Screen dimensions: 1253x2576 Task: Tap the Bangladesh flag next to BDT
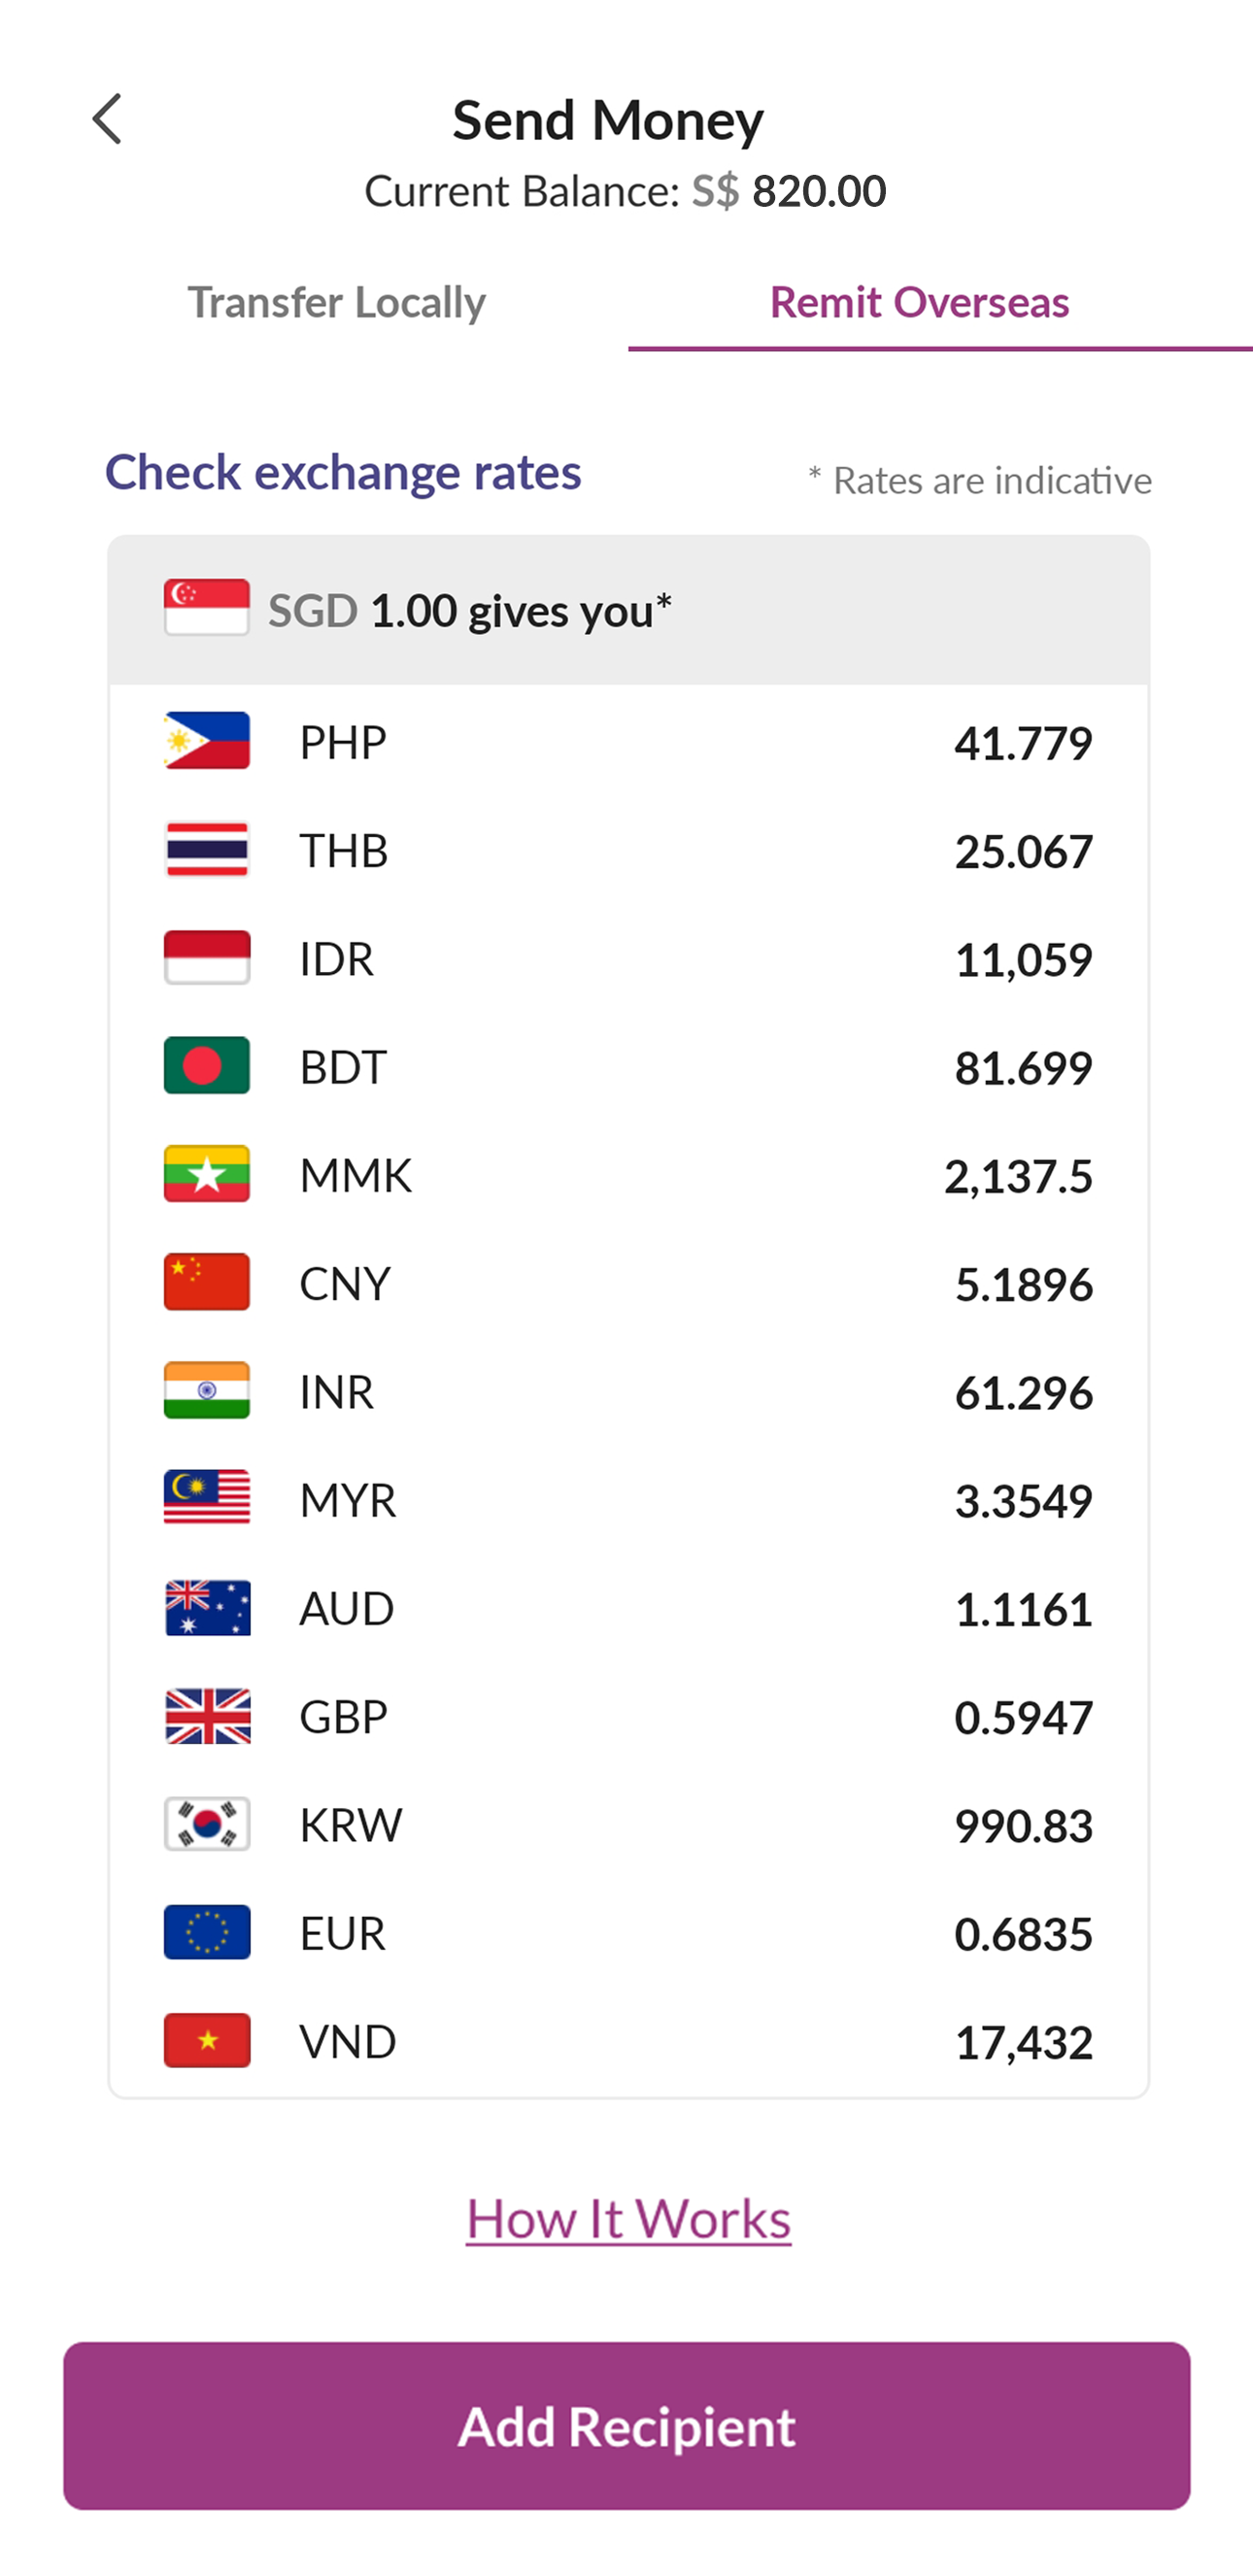coord(207,1065)
